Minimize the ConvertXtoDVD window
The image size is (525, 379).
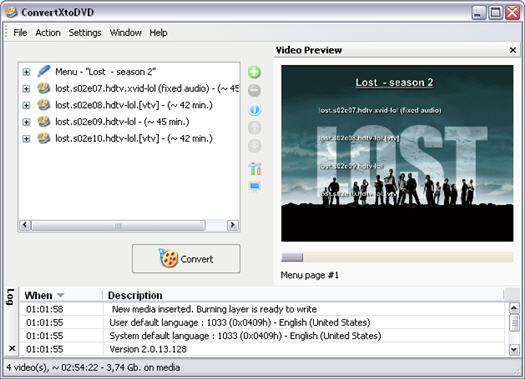pyautogui.click(x=479, y=13)
